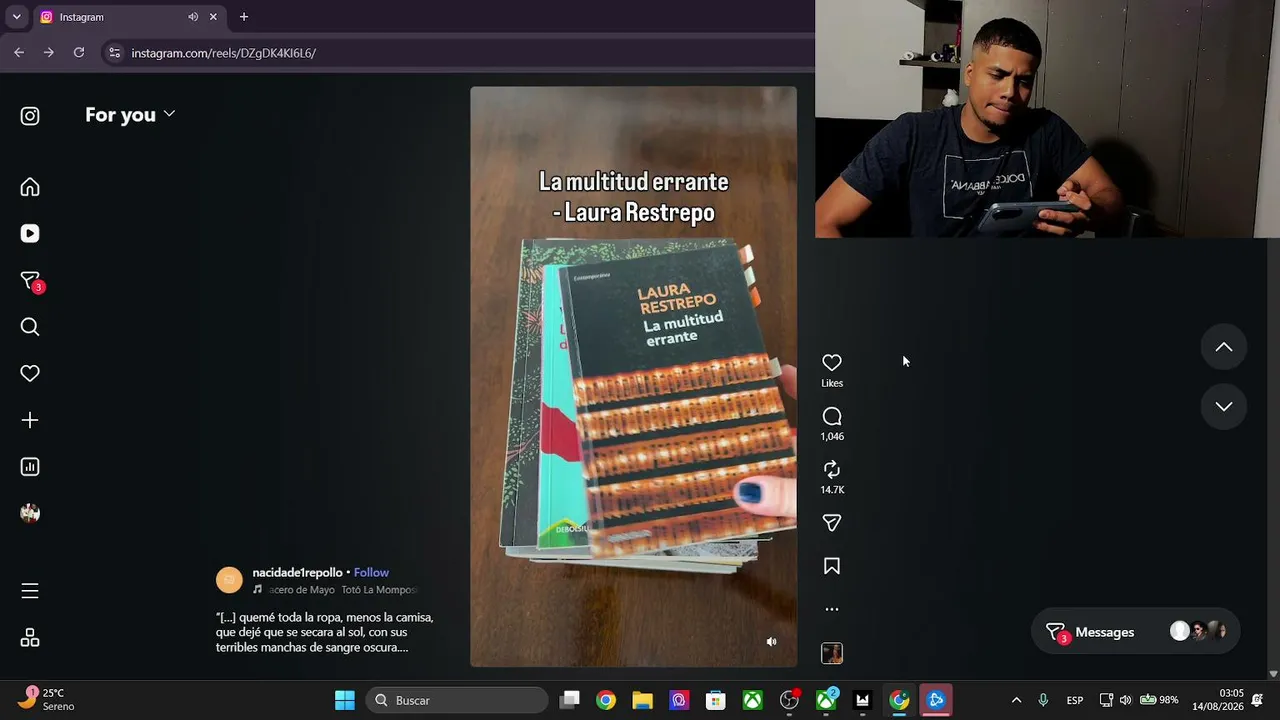Open File Explorer from the taskbar

642,700
